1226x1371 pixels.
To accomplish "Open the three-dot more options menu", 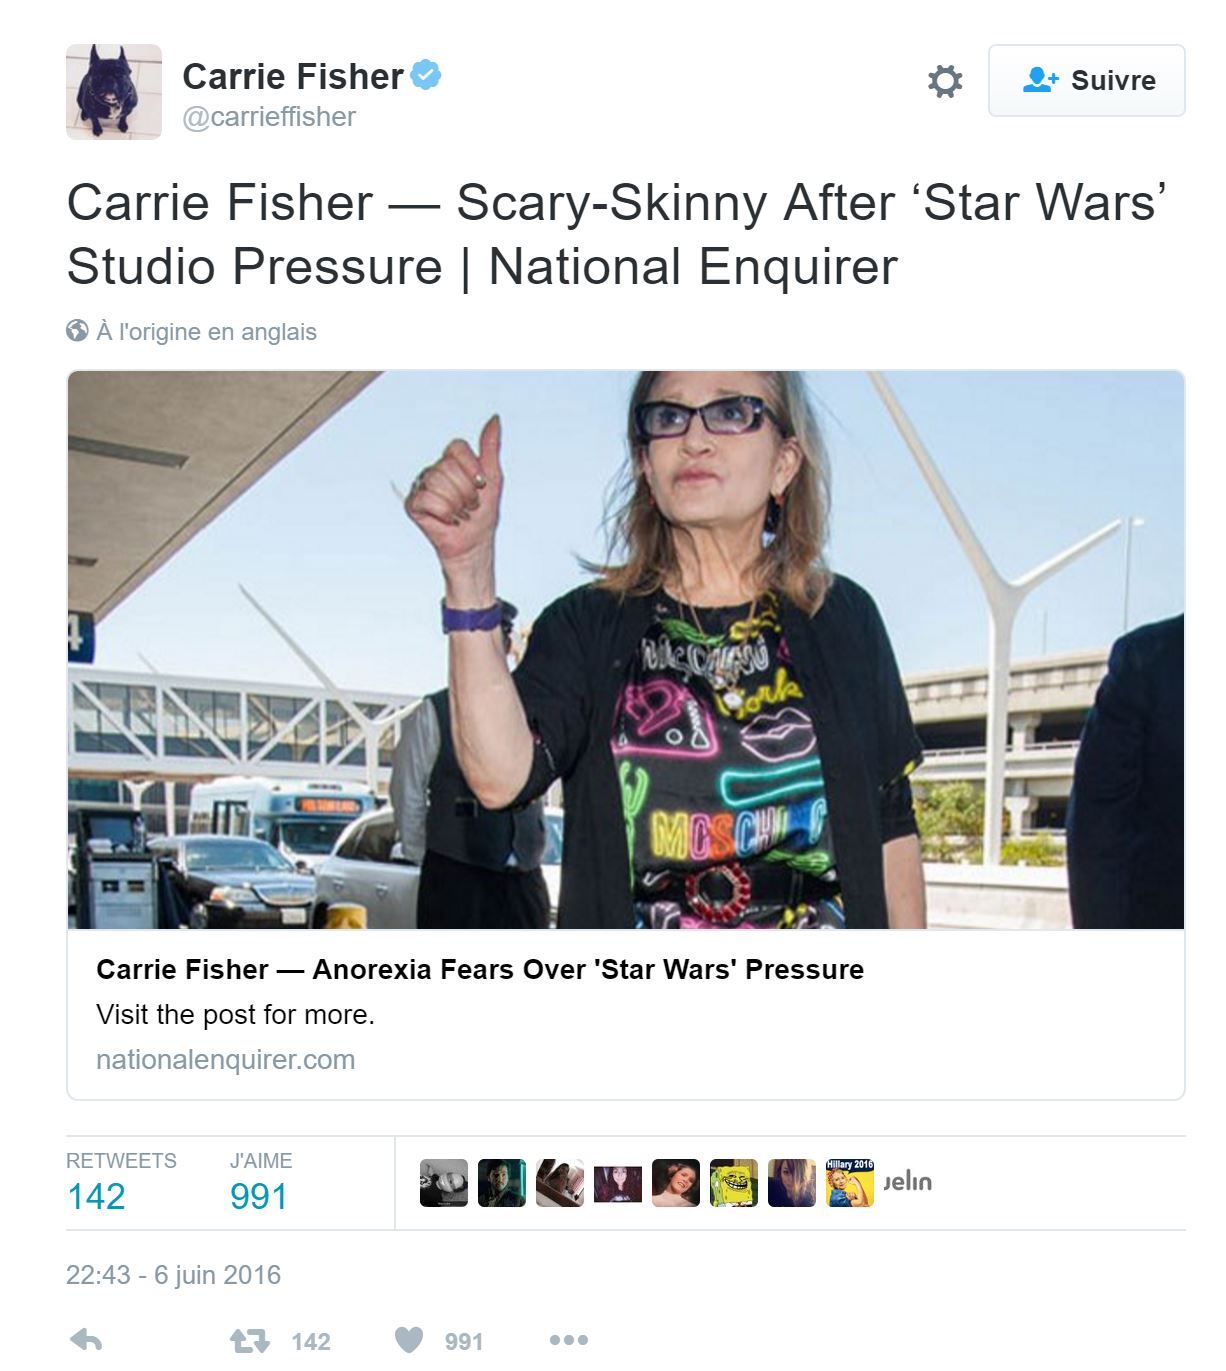I will [x=568, y=1340].
